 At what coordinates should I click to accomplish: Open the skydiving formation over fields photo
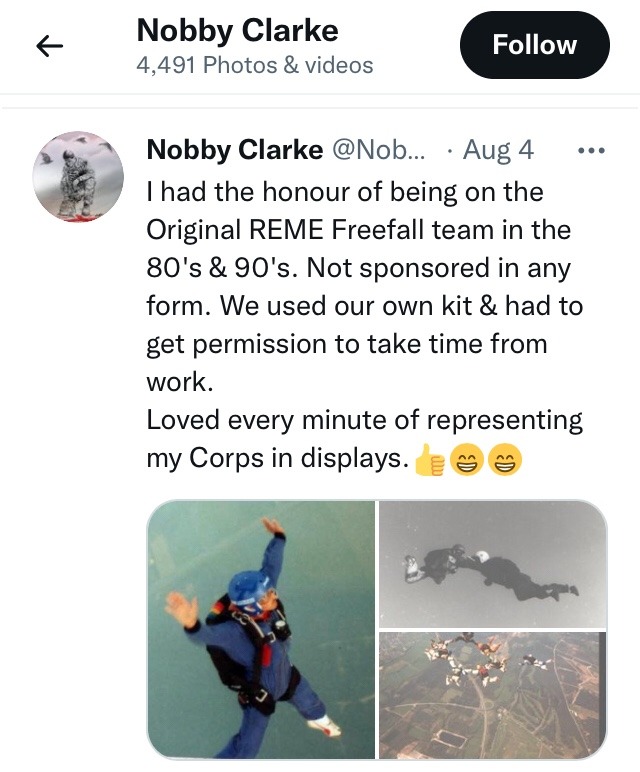[493, 693]
